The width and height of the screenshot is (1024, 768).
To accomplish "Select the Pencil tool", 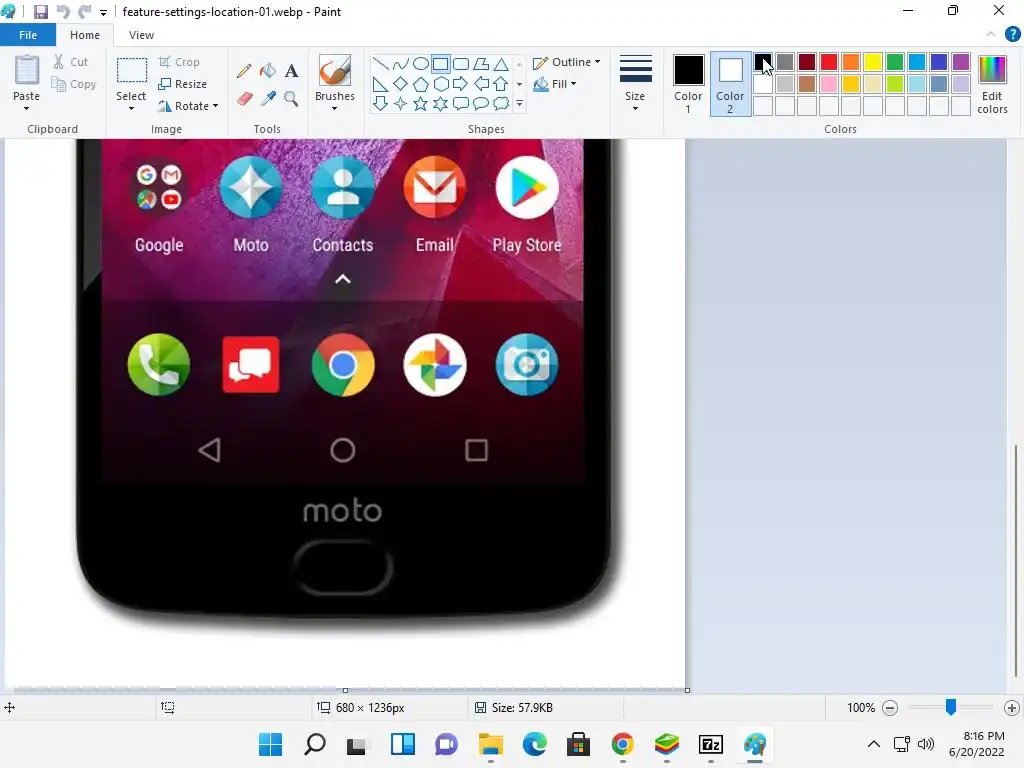I will (244, 71).
